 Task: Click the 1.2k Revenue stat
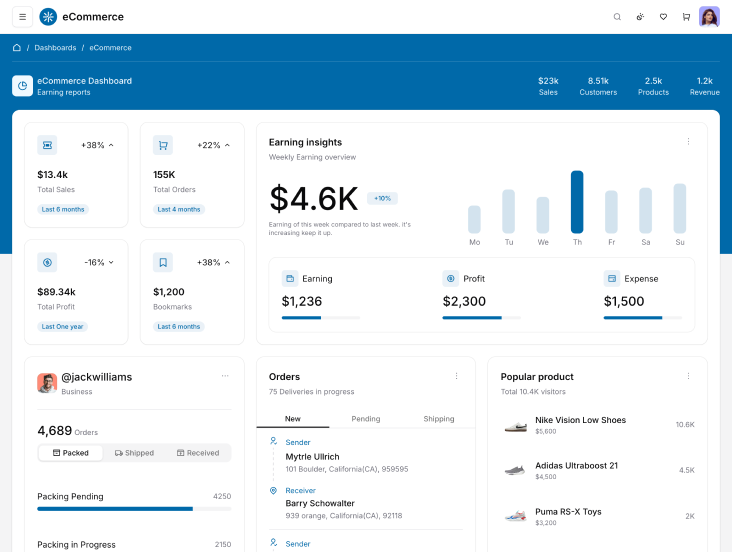(x=704, y=86)
